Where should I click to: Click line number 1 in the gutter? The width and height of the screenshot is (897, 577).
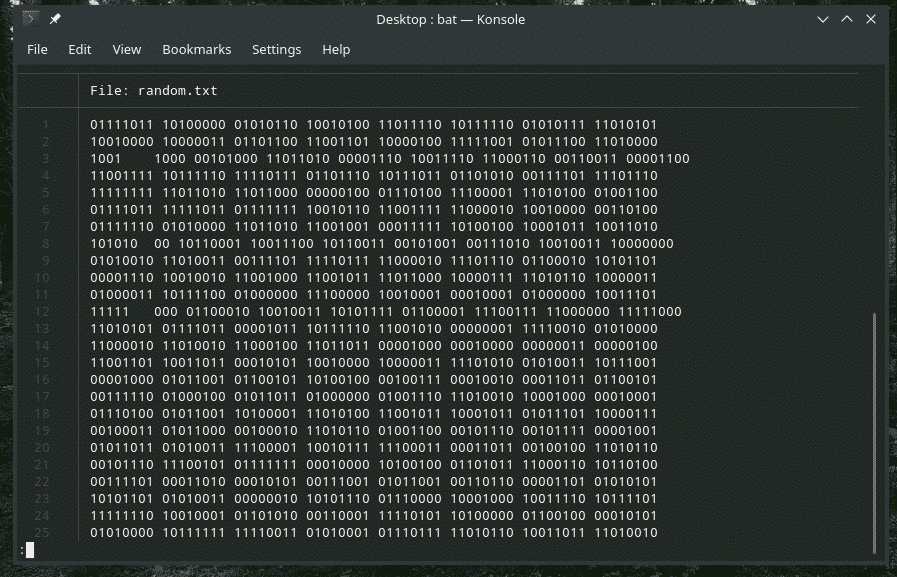click(x=46, y=125)
